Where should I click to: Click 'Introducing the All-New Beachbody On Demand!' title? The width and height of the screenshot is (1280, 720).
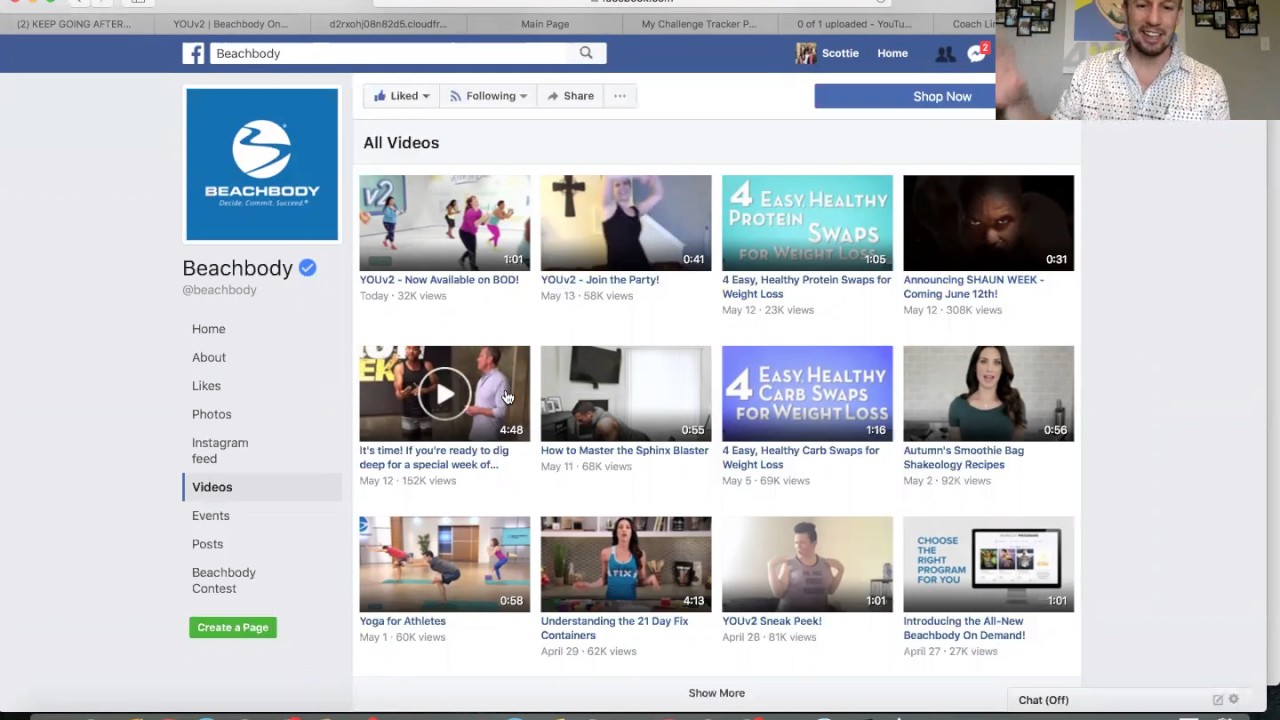click(964, 628)
